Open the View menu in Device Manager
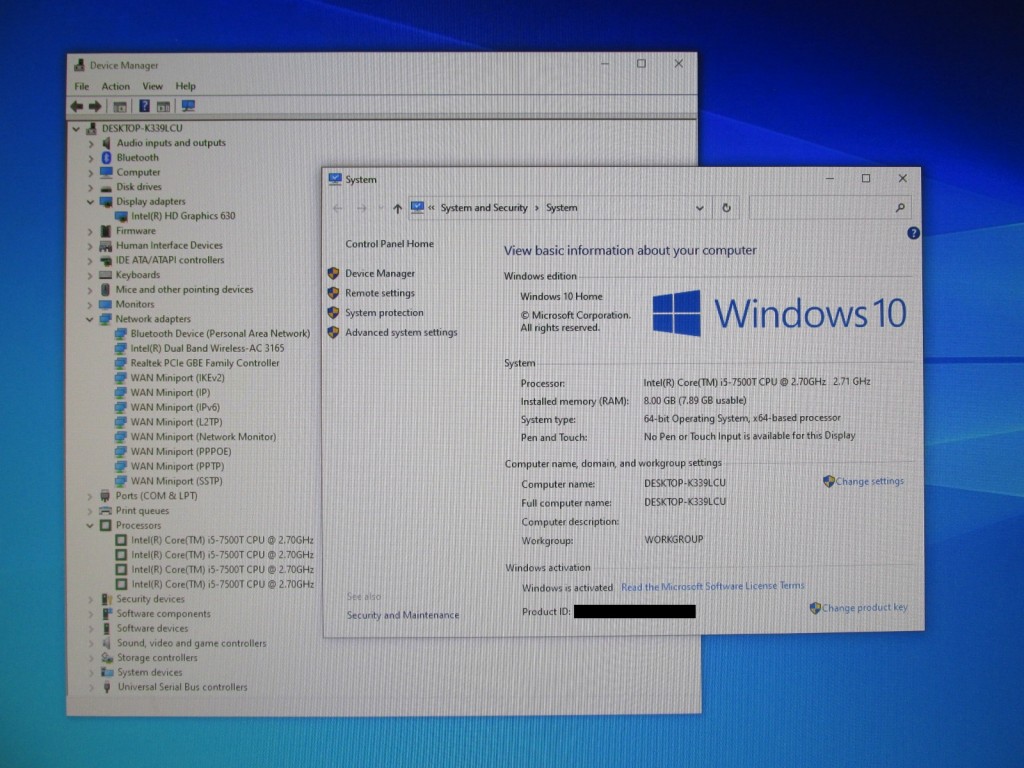This screenshot has height=768, width=1024. click(x=152, y=86)
